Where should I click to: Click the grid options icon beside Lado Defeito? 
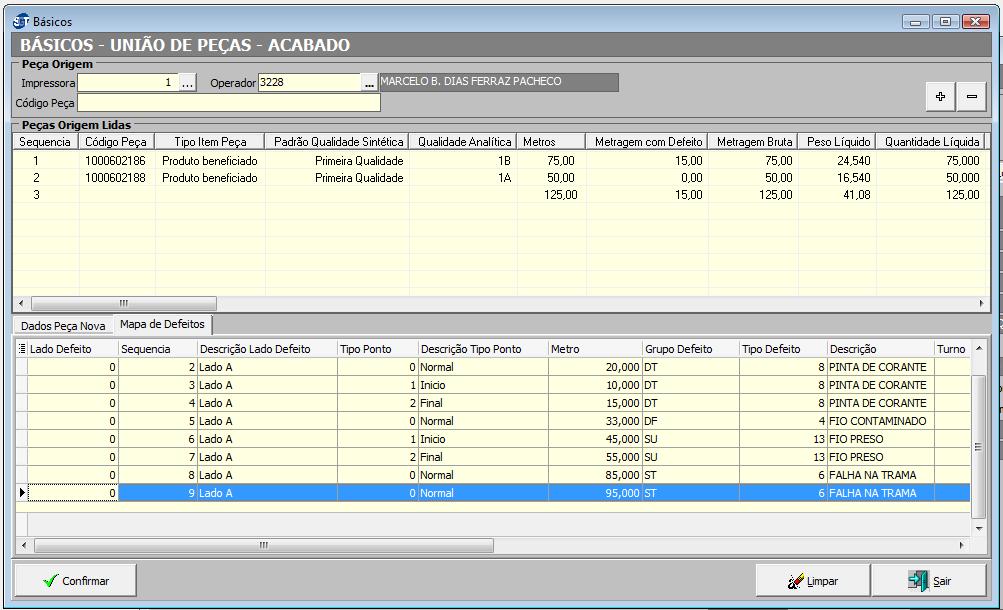point(22,349)
